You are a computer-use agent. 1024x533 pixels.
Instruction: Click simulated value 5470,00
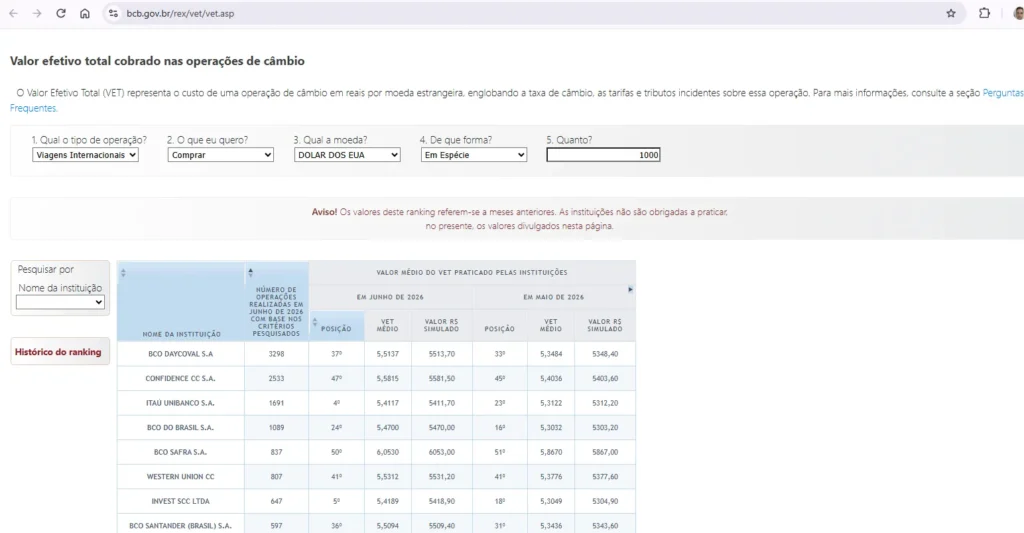441,427
